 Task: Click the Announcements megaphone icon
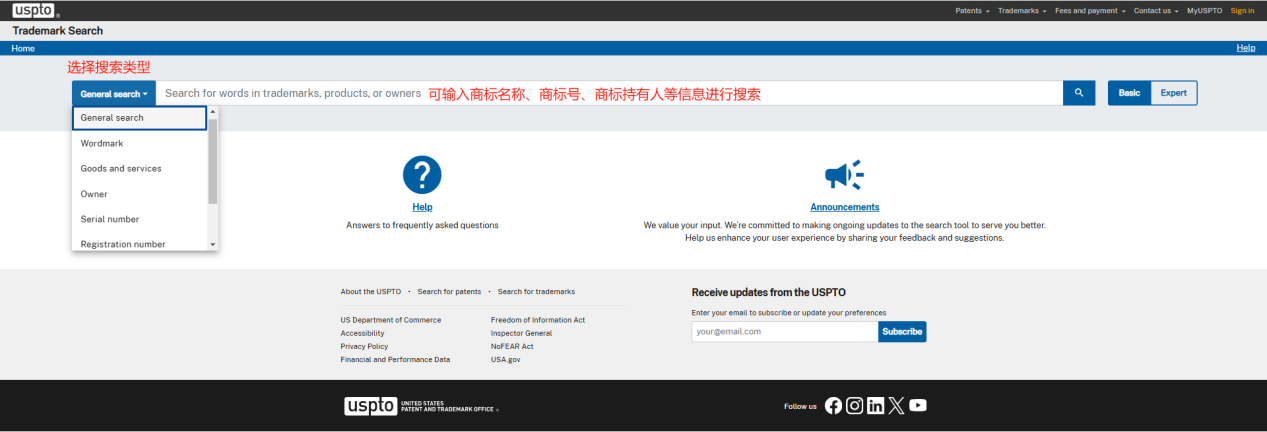pos(844,175)
